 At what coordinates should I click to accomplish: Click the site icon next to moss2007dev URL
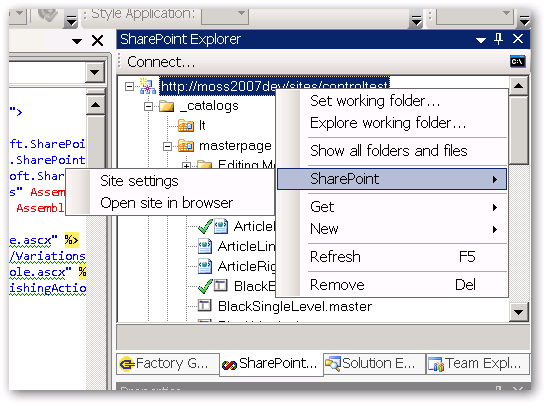click(148, 86)
